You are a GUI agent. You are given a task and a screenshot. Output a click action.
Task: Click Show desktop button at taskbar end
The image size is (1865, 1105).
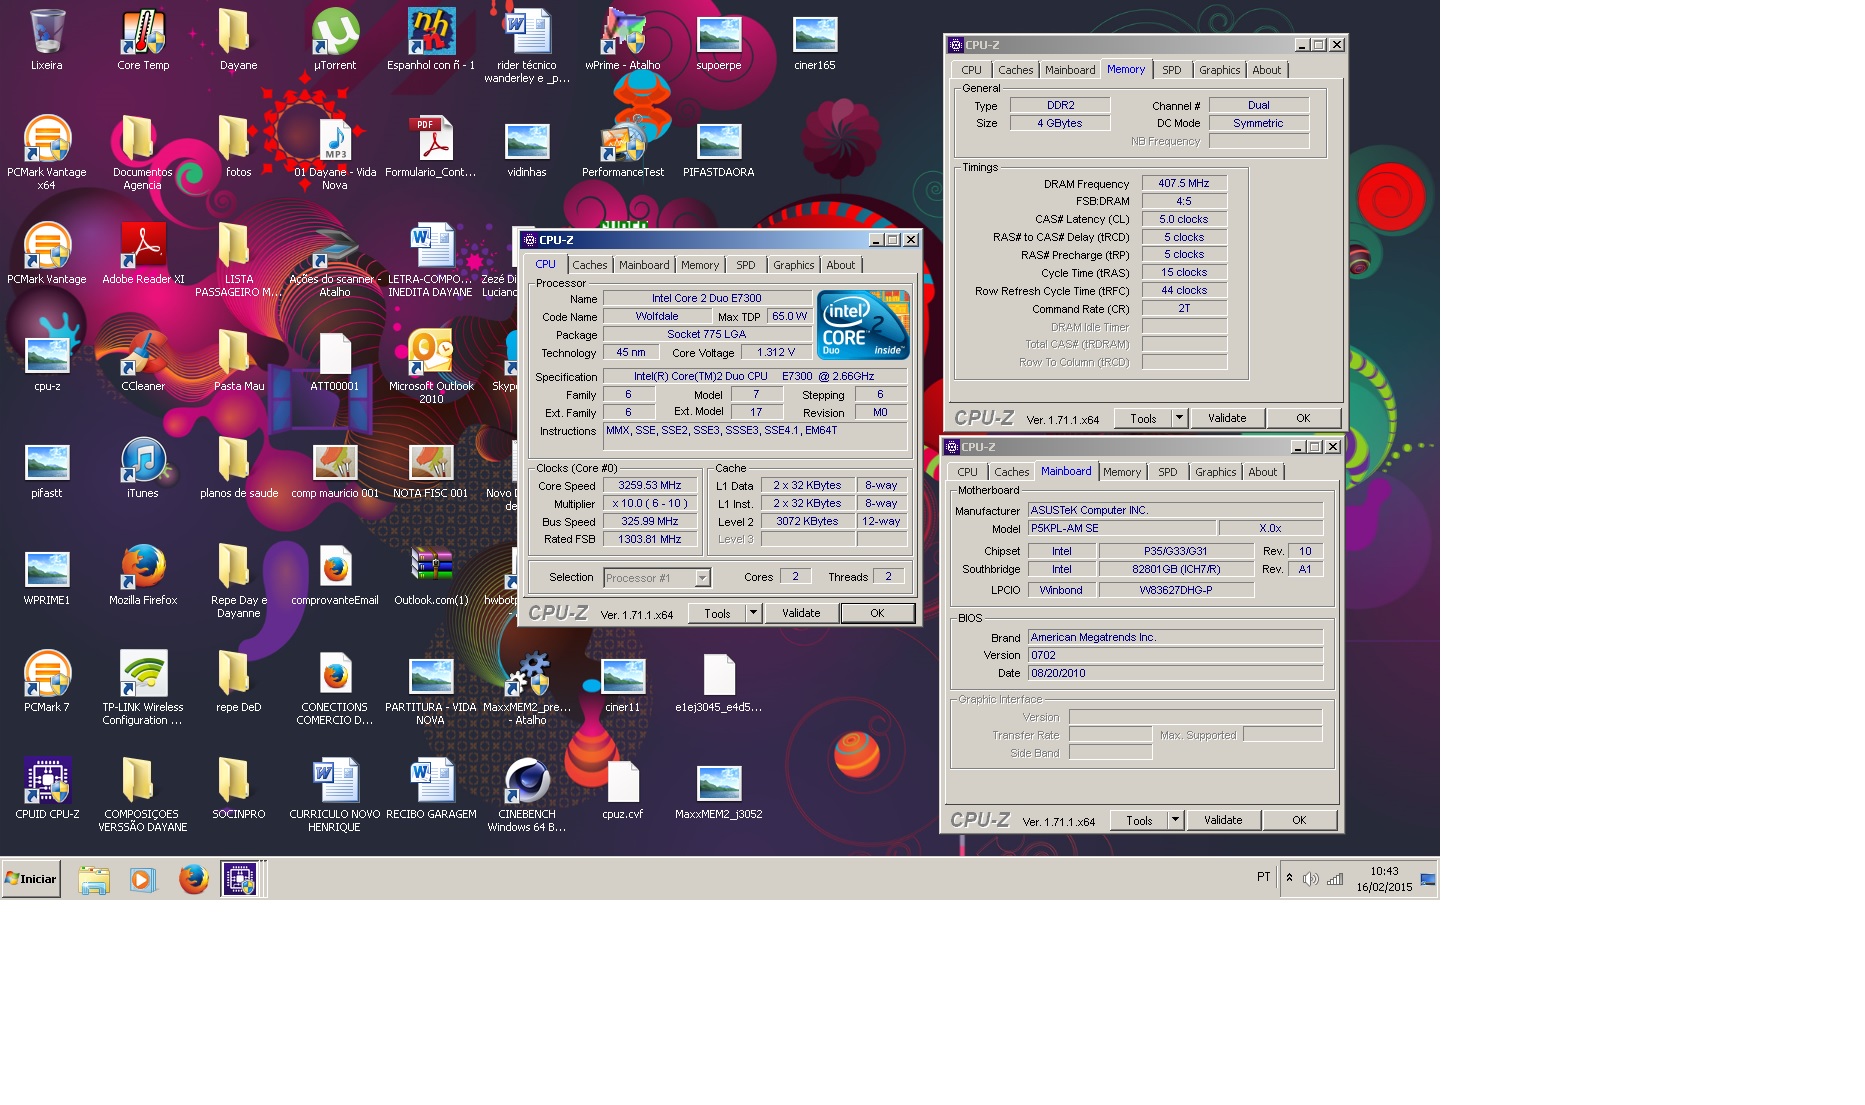(1428, 879)
